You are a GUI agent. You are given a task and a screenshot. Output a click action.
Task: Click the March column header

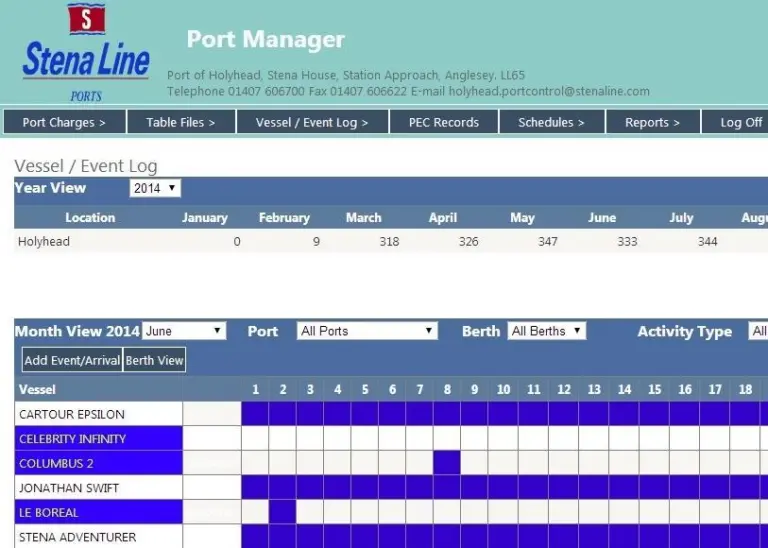pyautogui.click(x=363, y=217)
